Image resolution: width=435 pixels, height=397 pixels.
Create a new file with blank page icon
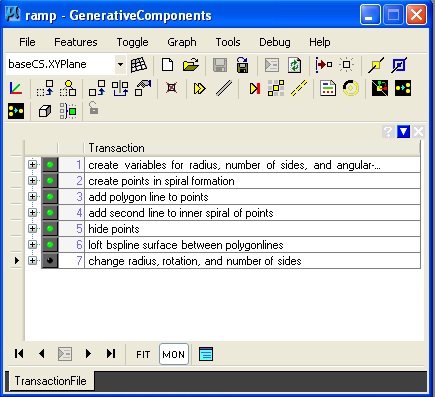click(167, 65)
